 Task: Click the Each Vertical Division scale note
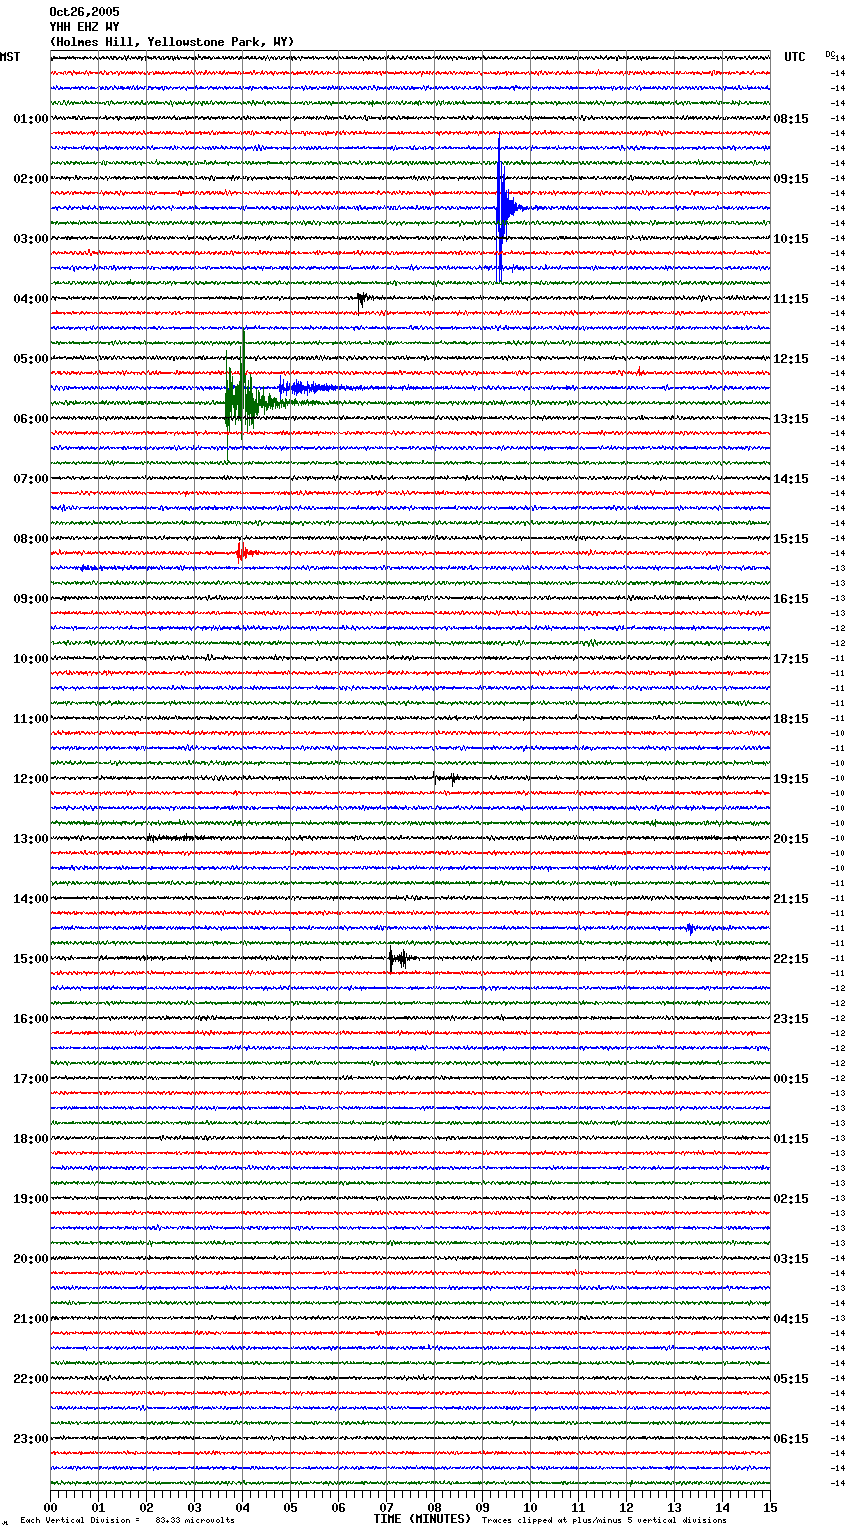click(x=127, y=1521)
